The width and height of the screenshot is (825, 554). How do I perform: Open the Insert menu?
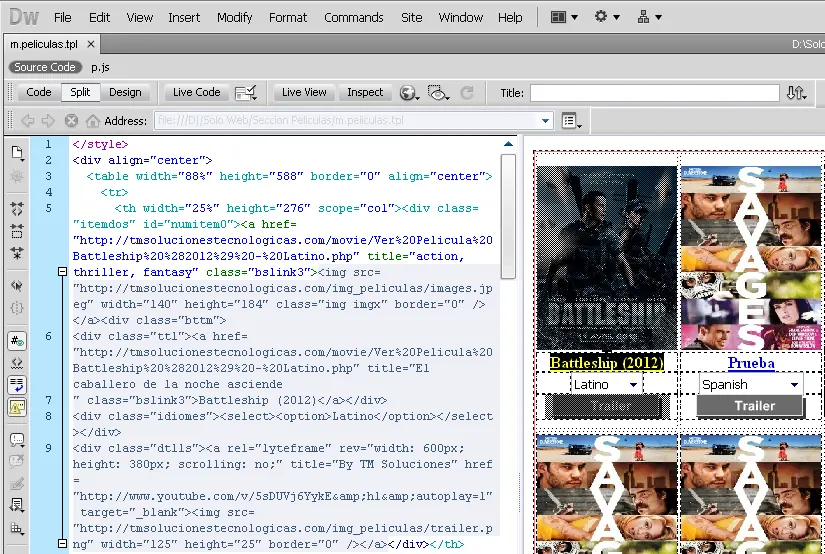point(184,17)
